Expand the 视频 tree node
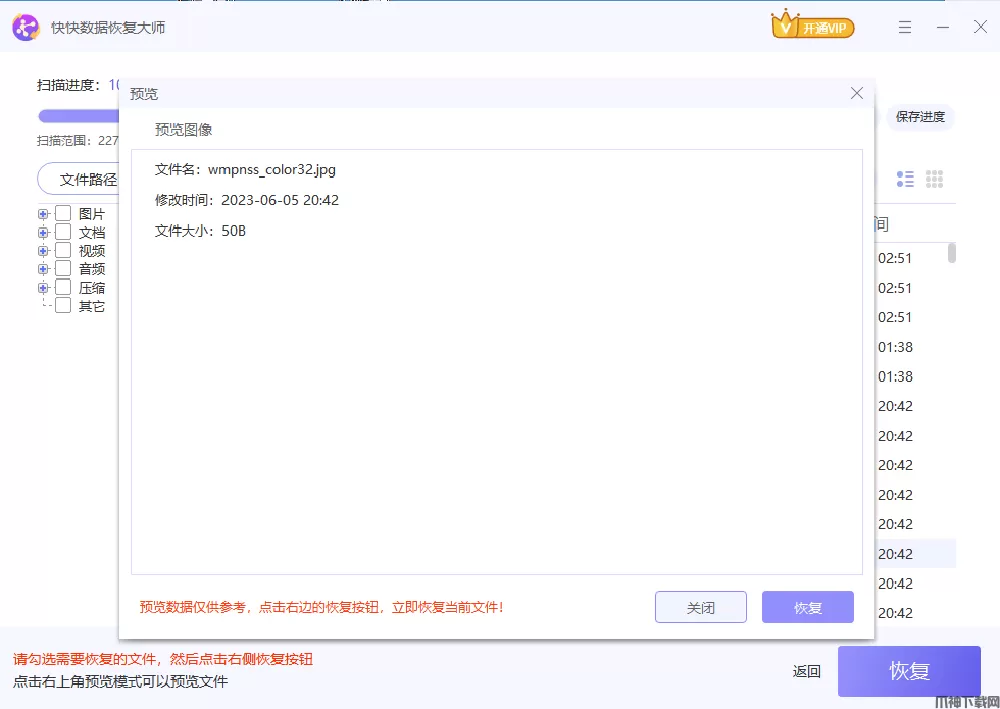The image size is (1000, 709). [43, 251]
